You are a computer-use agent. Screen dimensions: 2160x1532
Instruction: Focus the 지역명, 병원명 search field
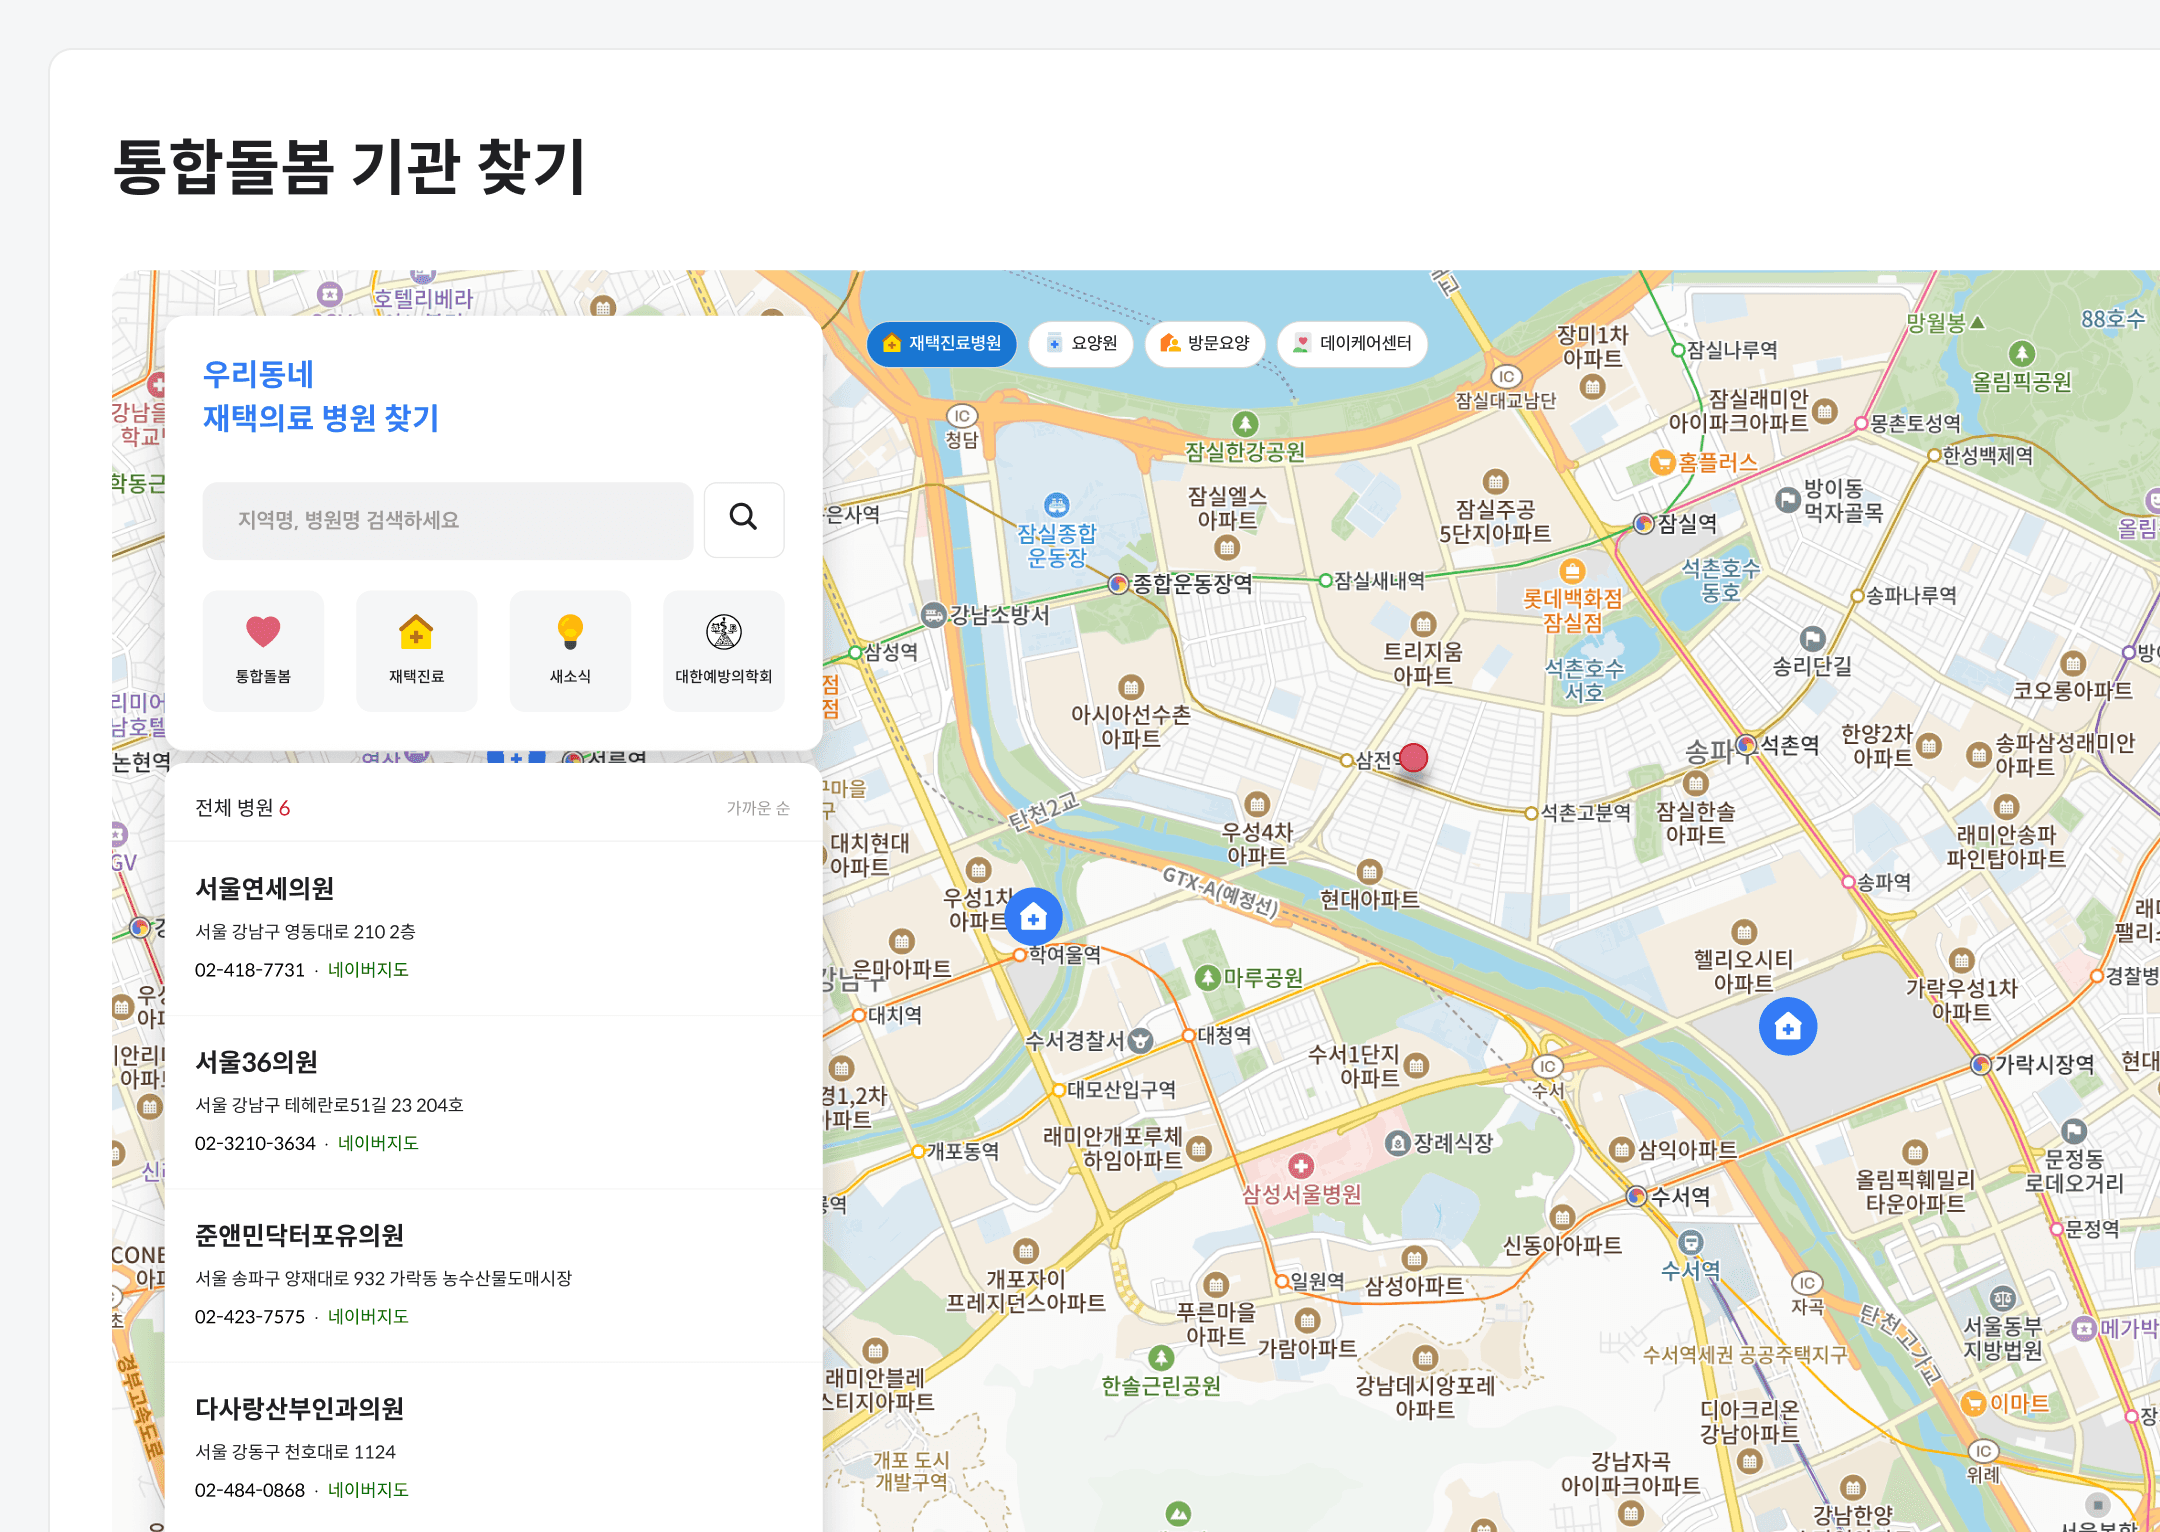point(447,520)
